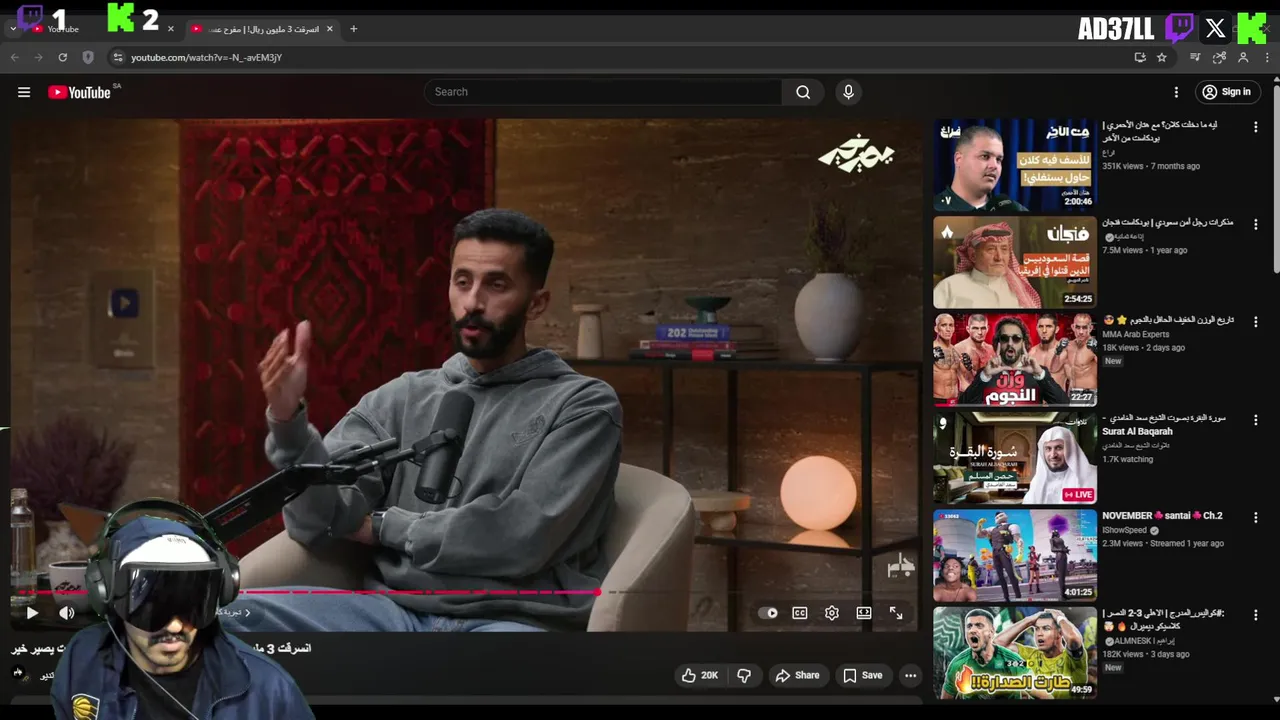Go to the YouTube home logo
The height and width of the screenshot is (720, 1280).
(x=79, y=92)
